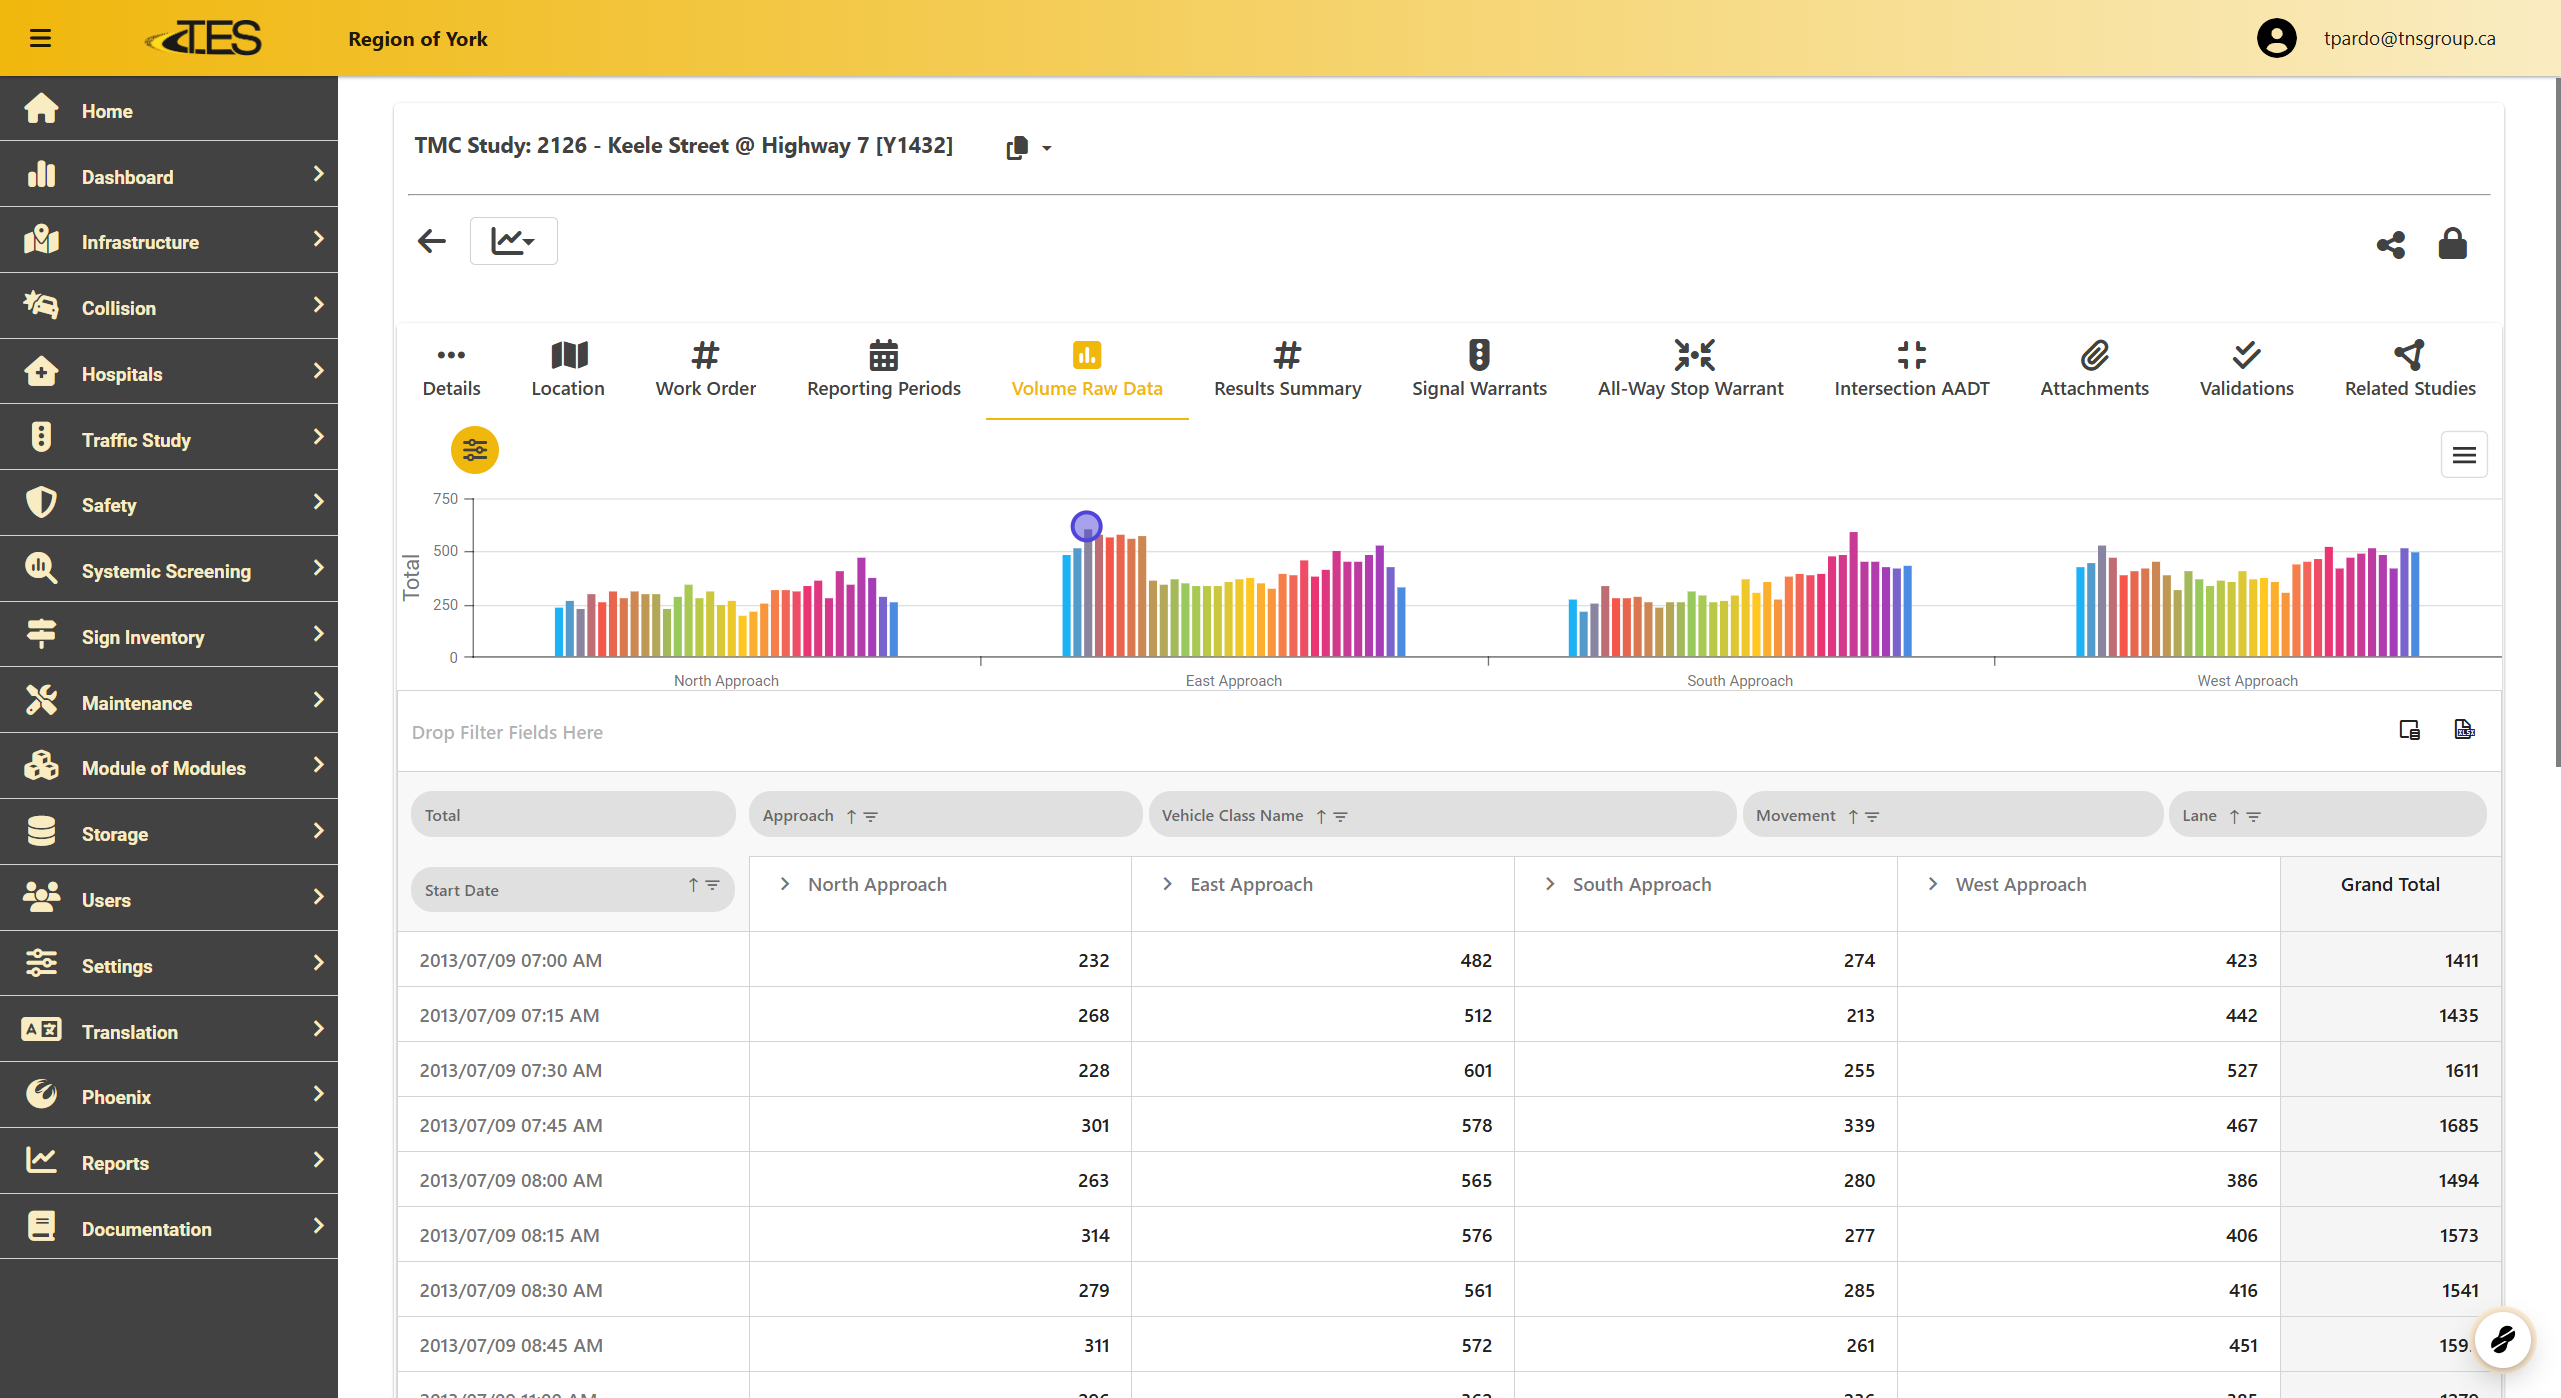Open the copy study dropdown arrow
Image resolution: width=2561 pixels, height=1398 pixels.
[1046, 148]
